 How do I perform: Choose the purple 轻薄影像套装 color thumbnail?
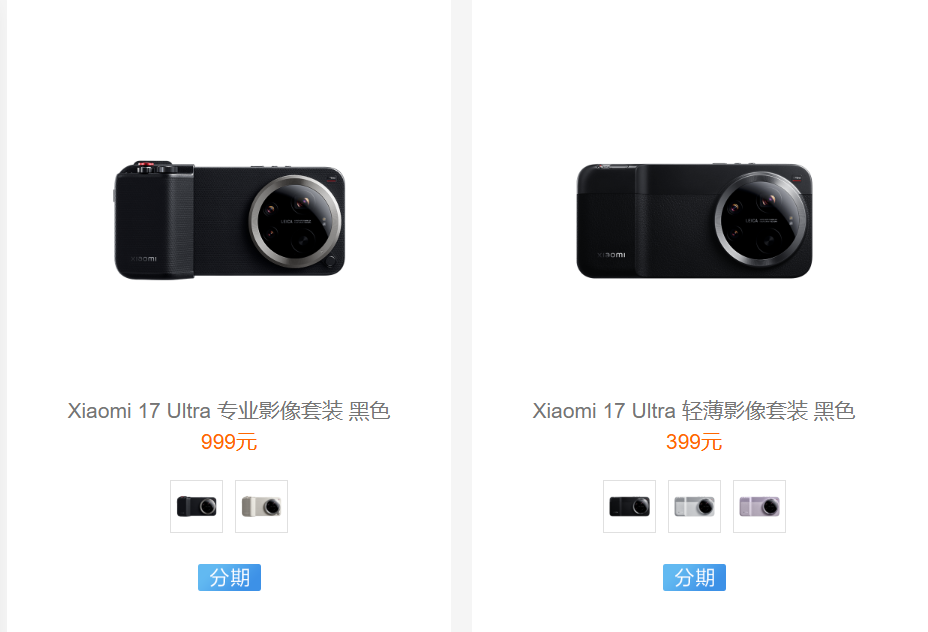(x=759, y=507)
